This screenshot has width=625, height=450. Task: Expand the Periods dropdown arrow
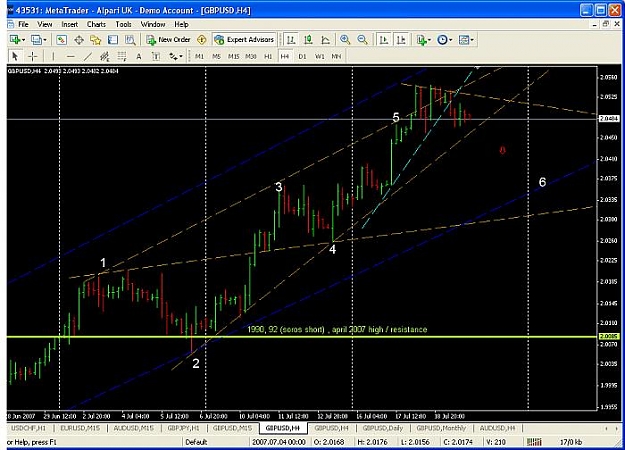point(450,39)
